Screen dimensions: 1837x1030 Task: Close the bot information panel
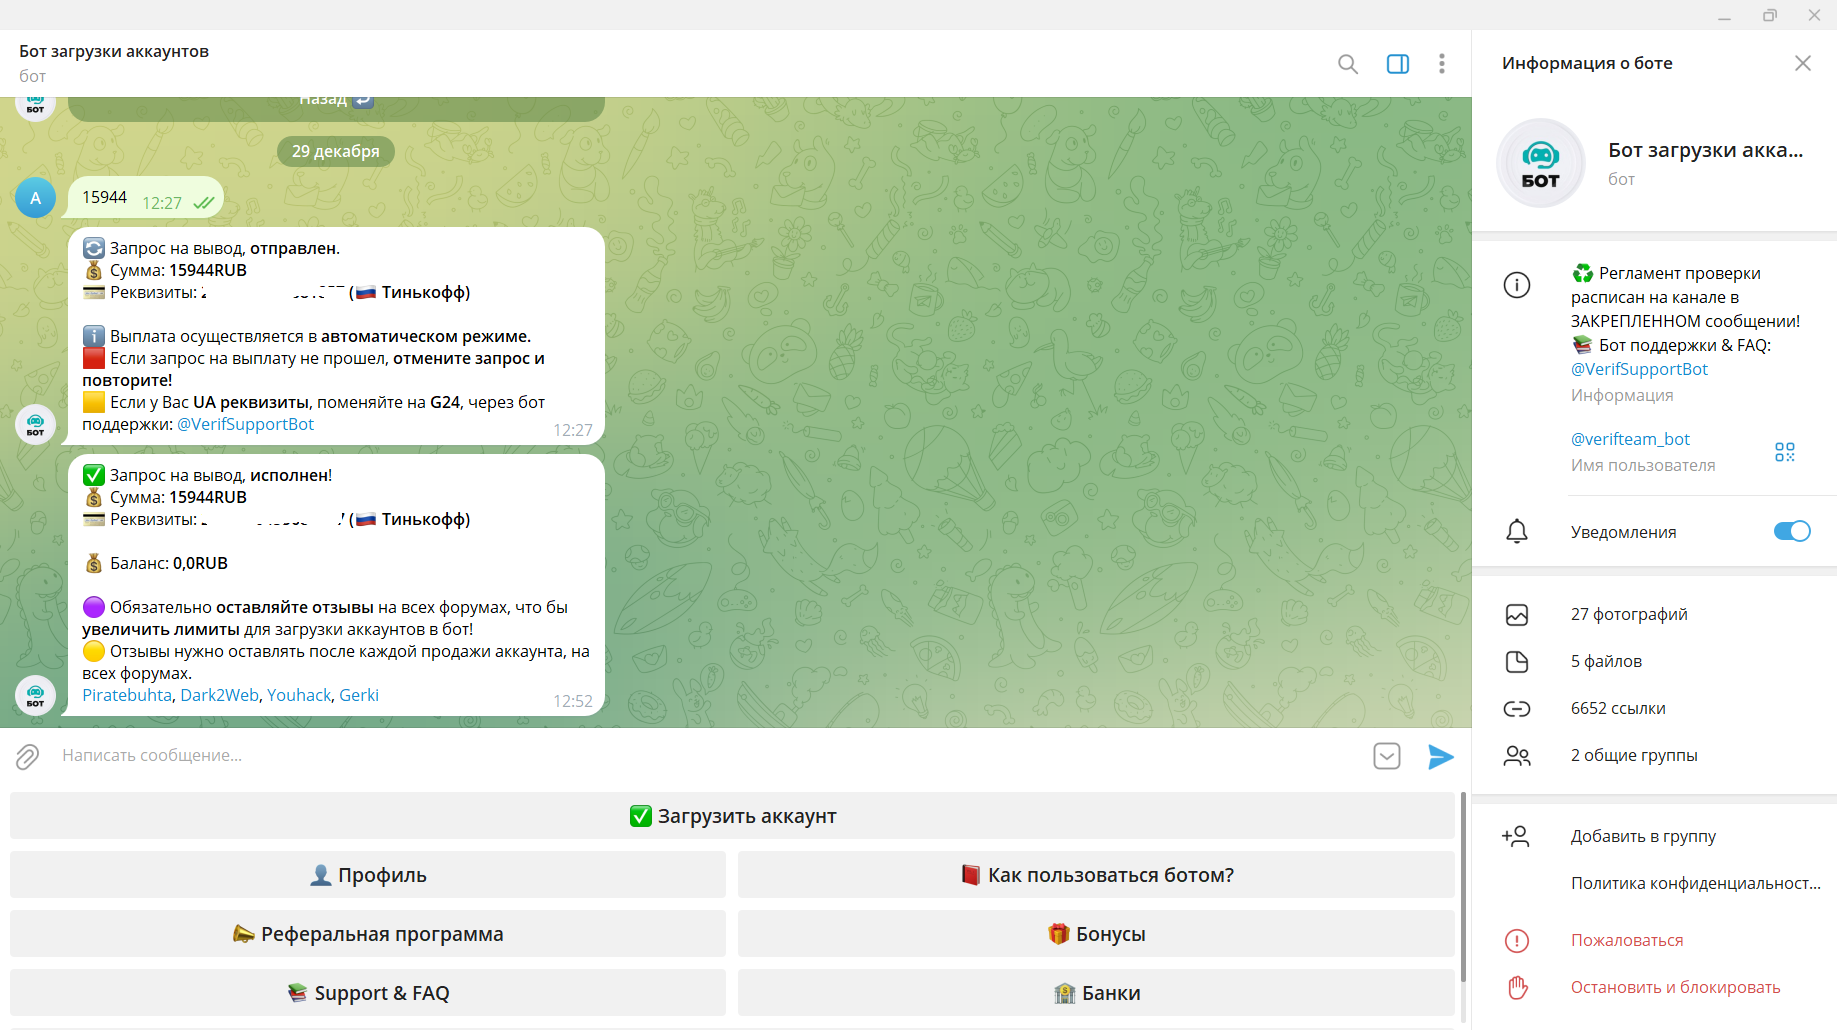[x=1802, y=63]
